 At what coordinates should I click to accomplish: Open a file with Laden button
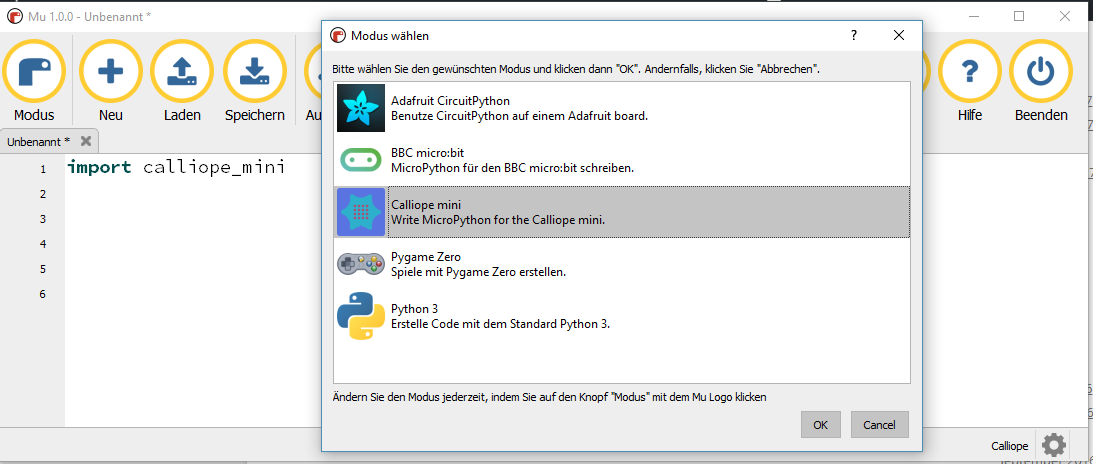[x=181, y=74]
